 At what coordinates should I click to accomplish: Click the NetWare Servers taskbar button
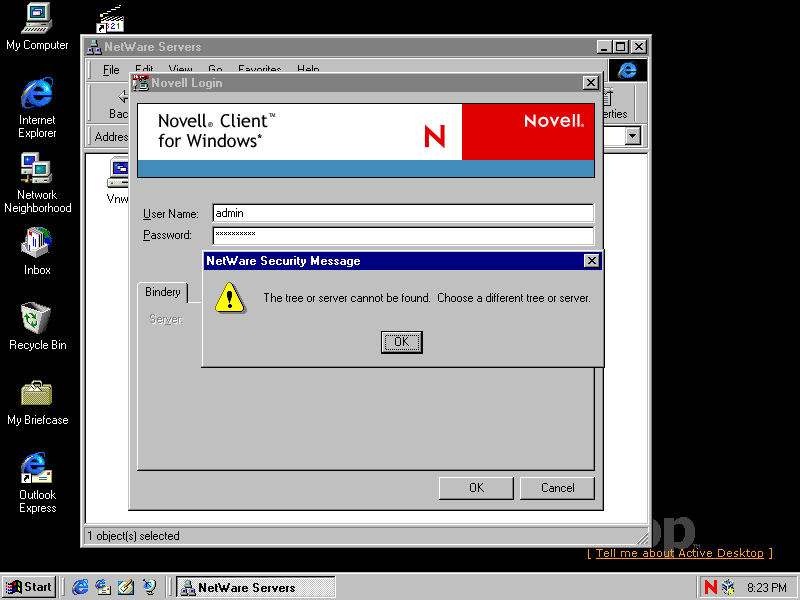point(256,587)
